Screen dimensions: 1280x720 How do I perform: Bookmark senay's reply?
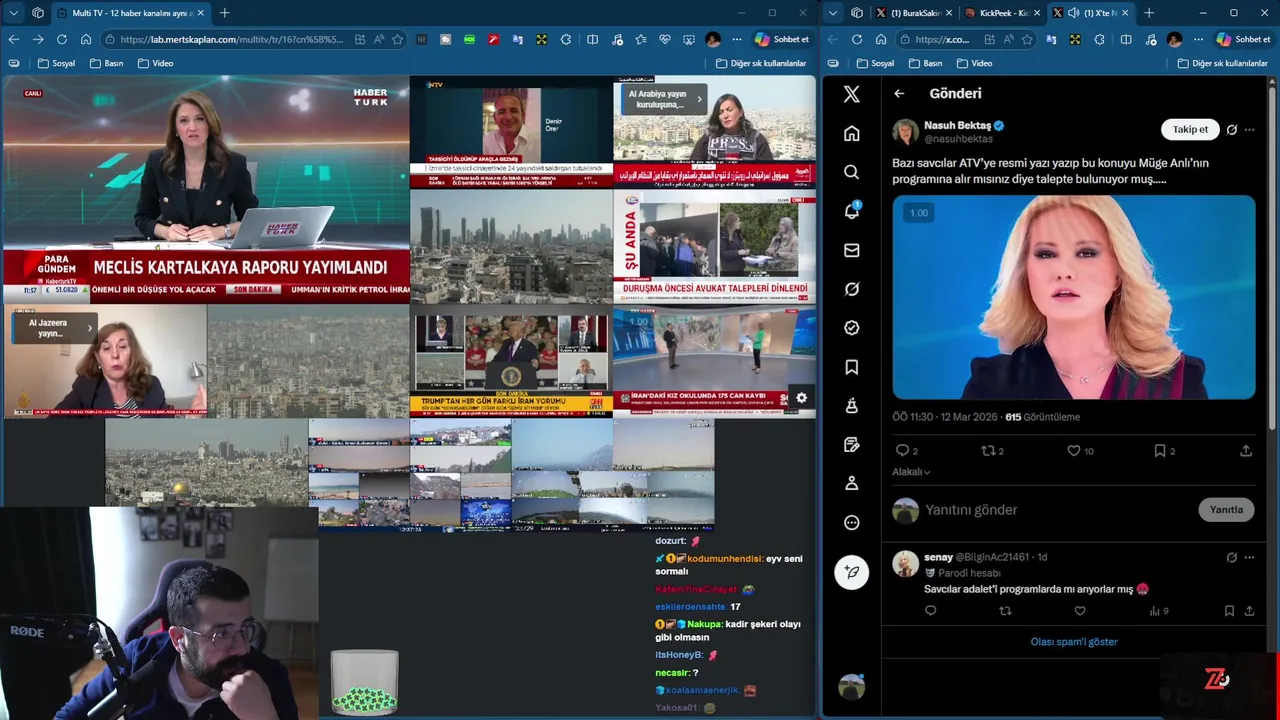click(1229, 611)
